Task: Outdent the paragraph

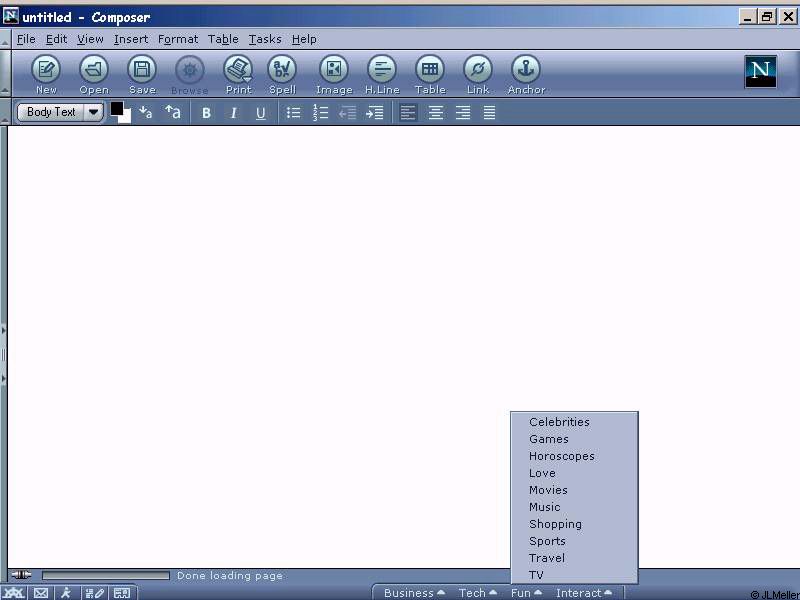Action: pos(347,112)
